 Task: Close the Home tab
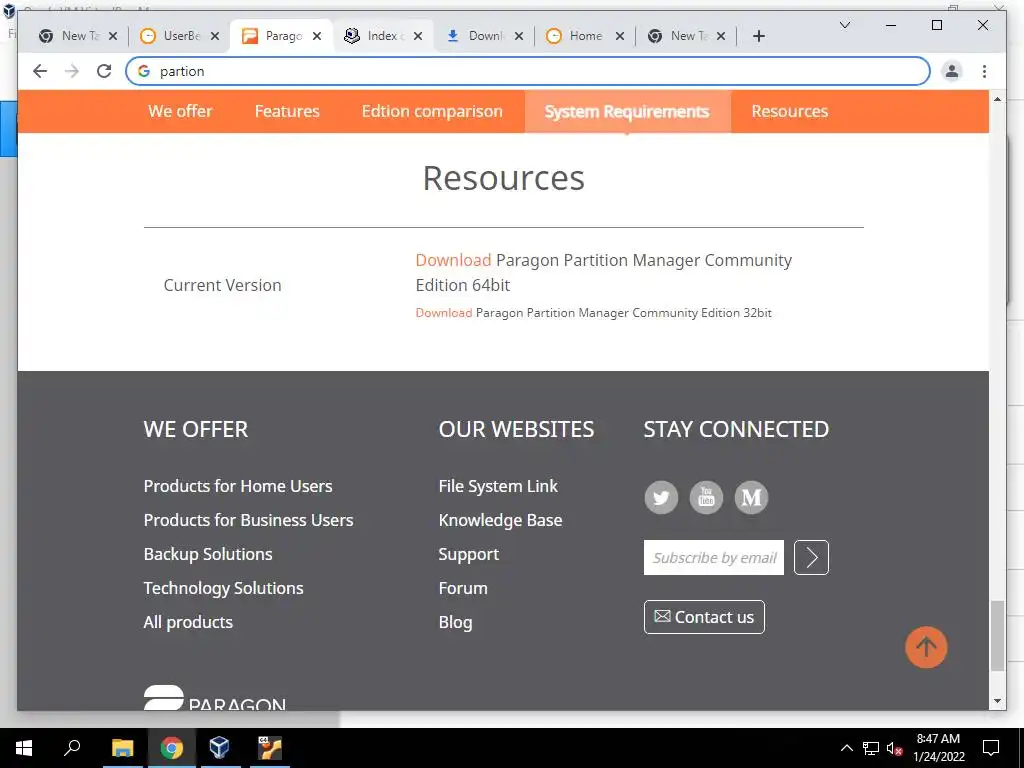[x=620, y=36]
